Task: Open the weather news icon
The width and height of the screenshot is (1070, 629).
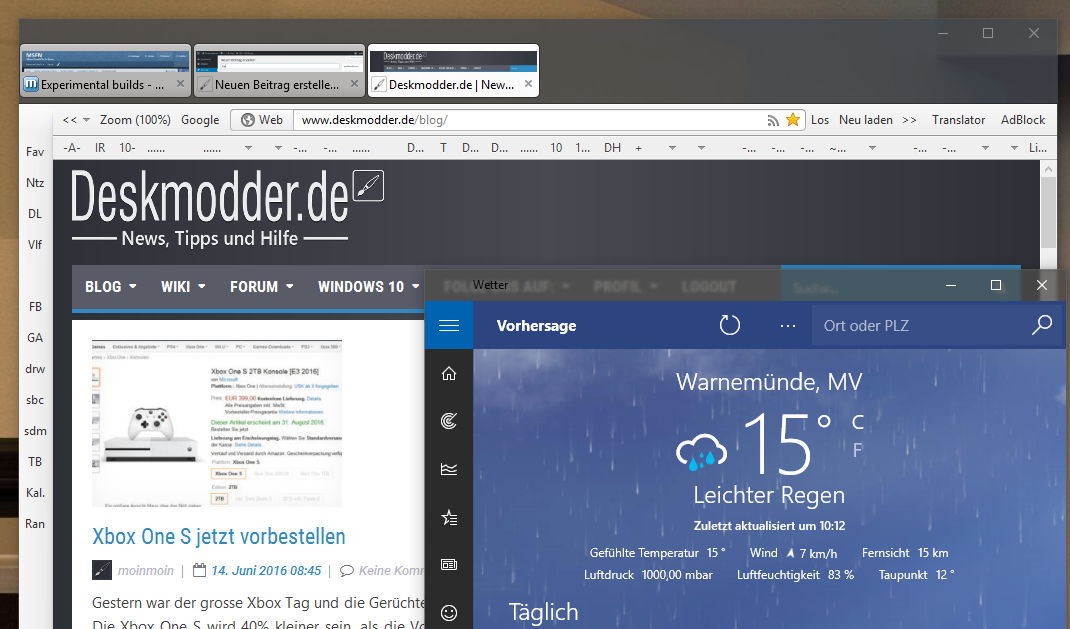Action: coord(449,565)
